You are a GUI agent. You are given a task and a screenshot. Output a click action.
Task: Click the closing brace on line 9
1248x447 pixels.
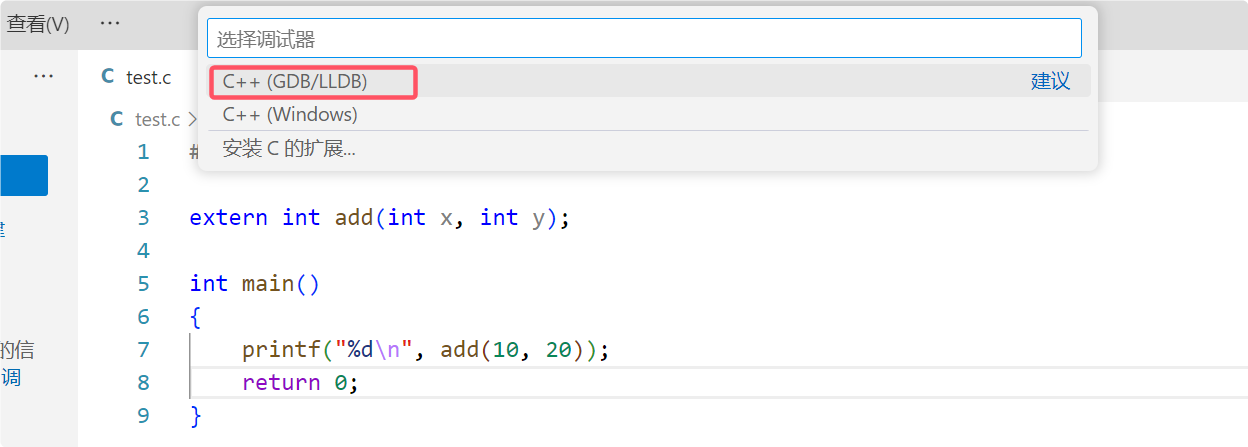196,415
